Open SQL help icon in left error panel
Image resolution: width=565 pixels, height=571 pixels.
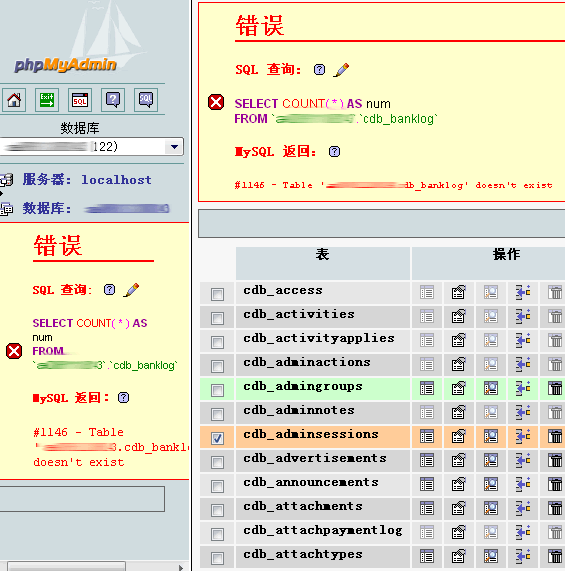109,290
